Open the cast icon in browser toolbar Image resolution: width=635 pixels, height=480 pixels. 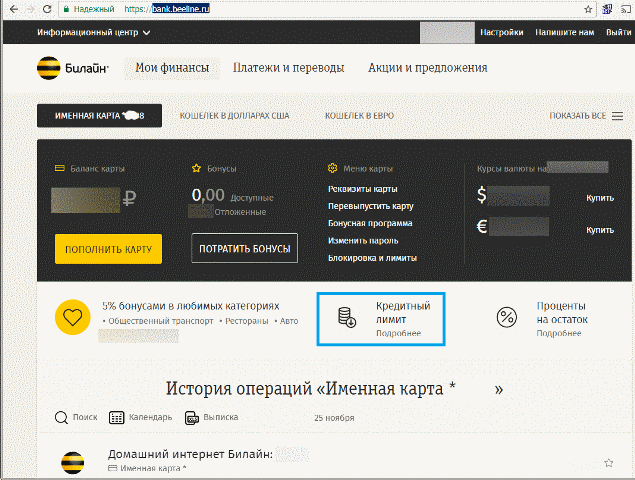point(626,9)
